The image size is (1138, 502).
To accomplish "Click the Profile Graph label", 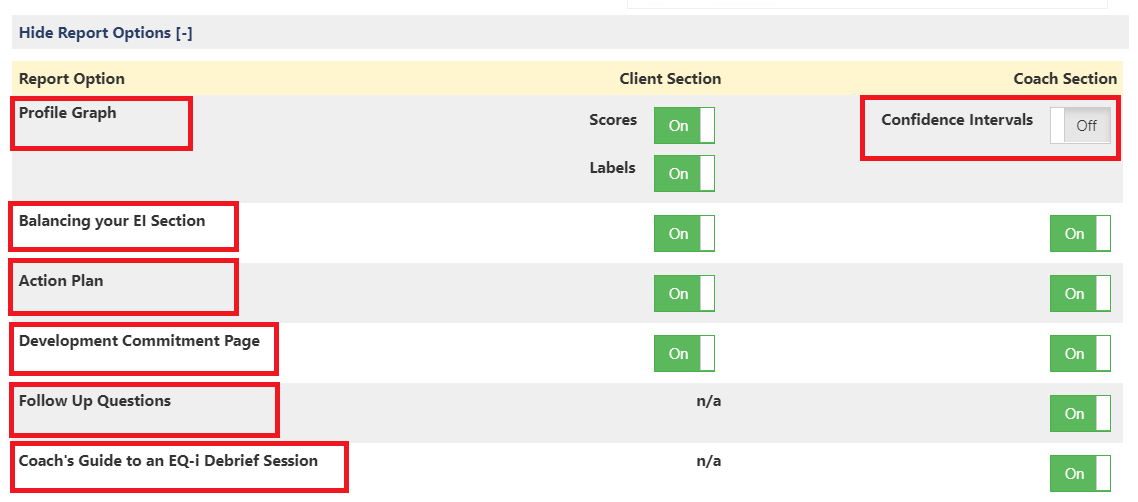I will (67, 113).
